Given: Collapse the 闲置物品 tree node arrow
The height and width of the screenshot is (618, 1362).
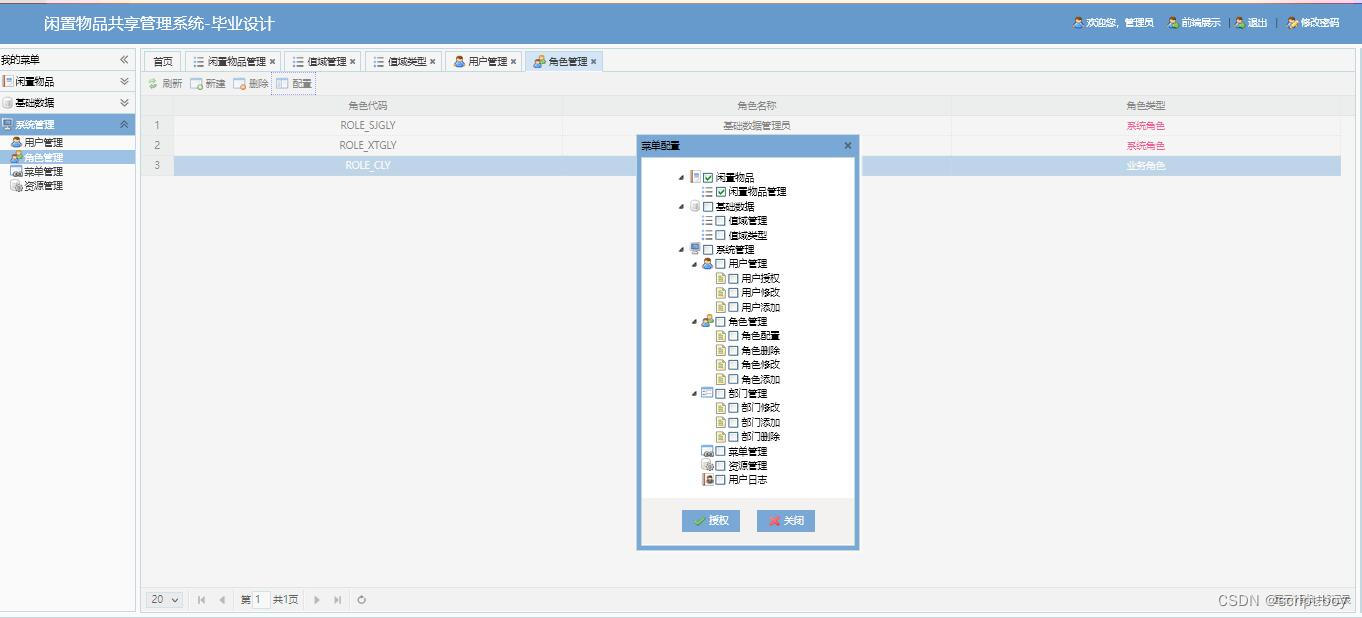Looking at the screenshot, I should tap(682, 177).
